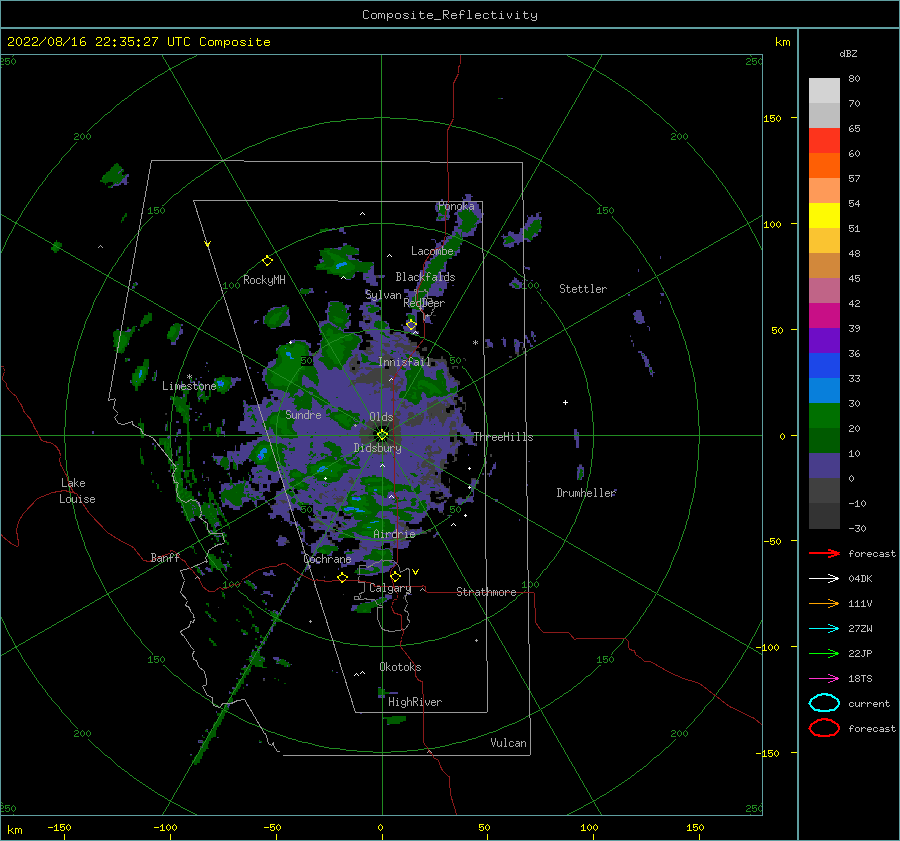Click the Composite_Reflectivity title text
Viewport: 900px width, 841px height.
450,15
